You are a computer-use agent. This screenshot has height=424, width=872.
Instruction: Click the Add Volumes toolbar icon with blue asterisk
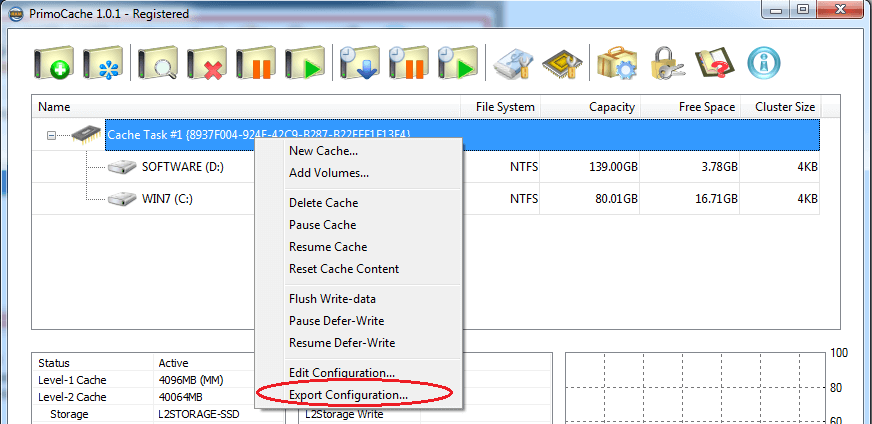point(102,62)
